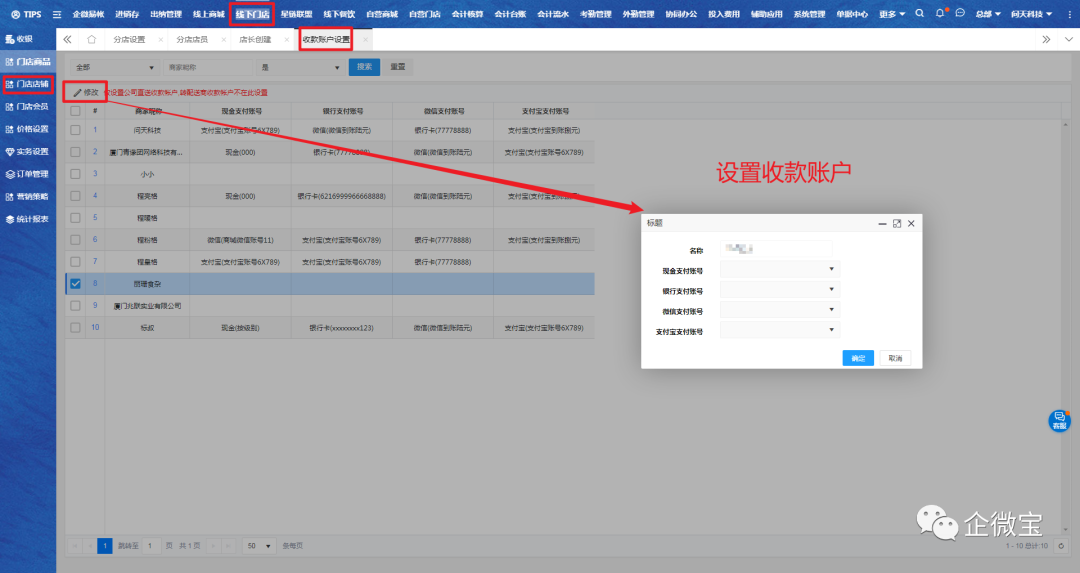1080x573 pixels.
Task: Open the blue 客服 support floating icon
Action: (1059, 421)
